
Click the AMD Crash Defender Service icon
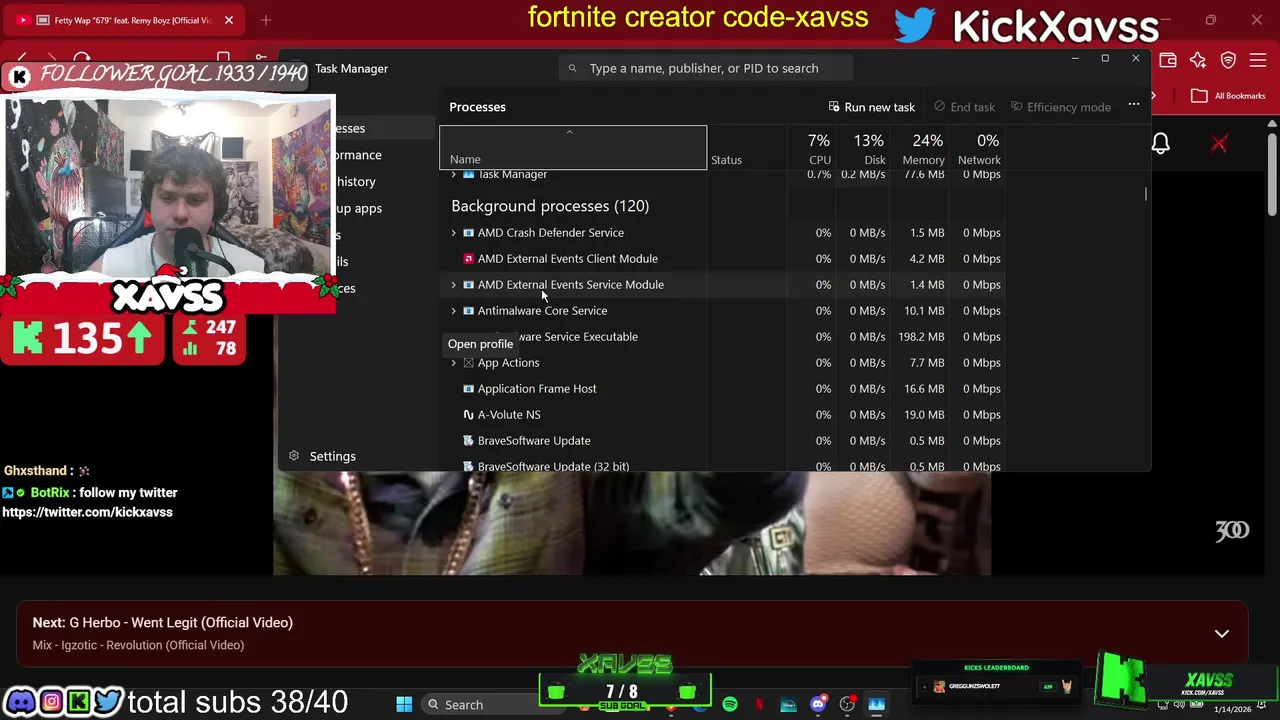[468, 233]
